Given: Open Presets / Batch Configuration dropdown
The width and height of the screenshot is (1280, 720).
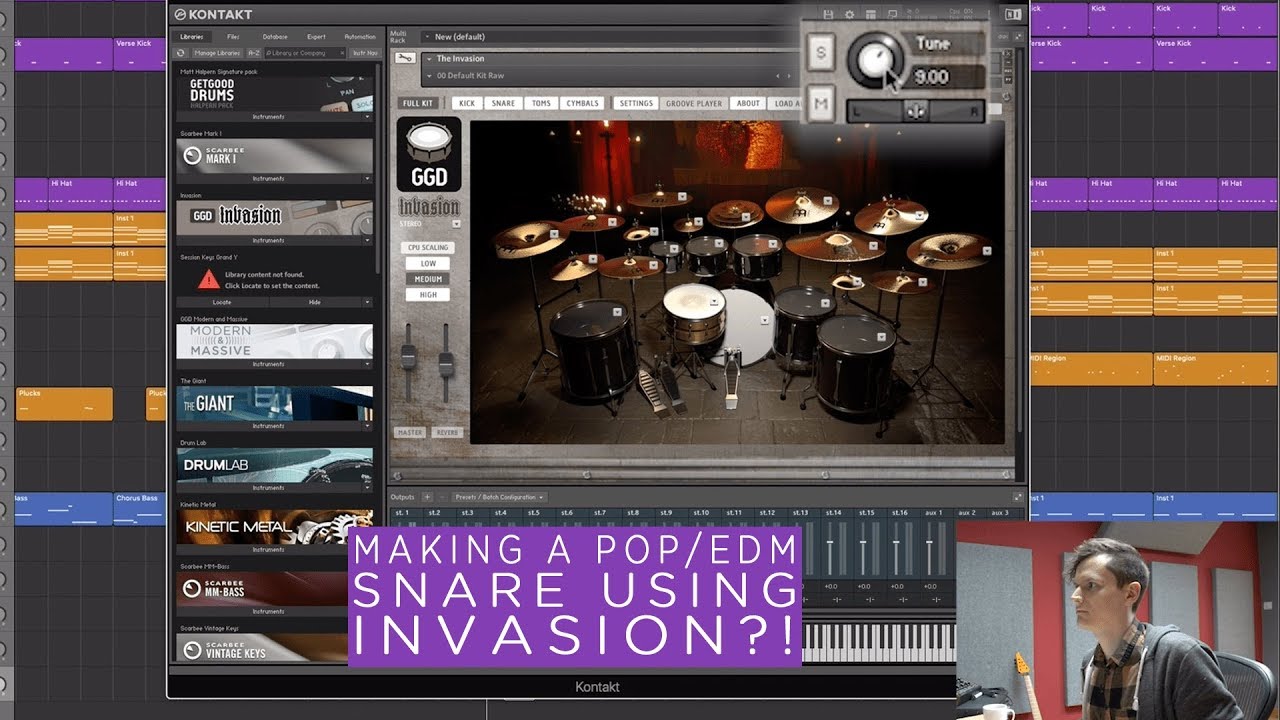Looking at the screenshot, I should tap(499, 497).
